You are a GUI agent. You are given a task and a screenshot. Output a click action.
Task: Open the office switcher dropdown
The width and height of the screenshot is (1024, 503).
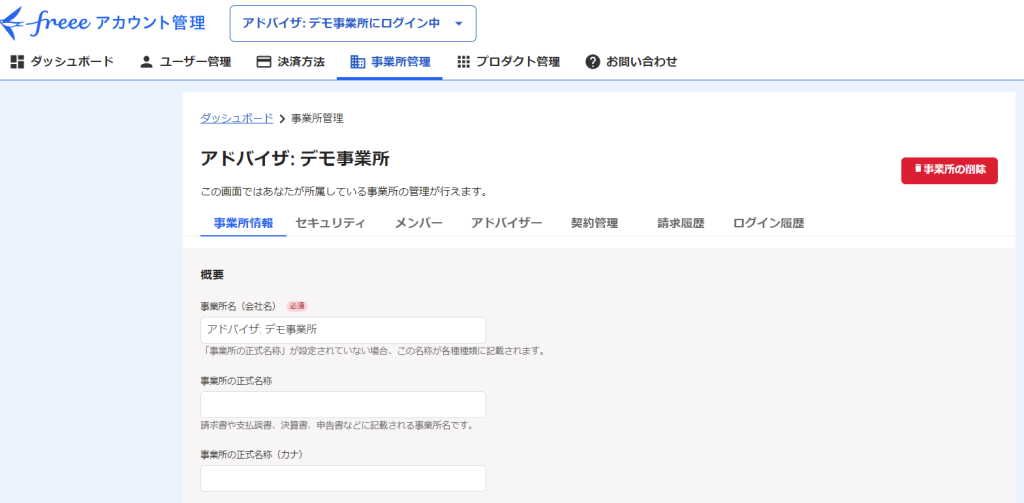(353, 23)
